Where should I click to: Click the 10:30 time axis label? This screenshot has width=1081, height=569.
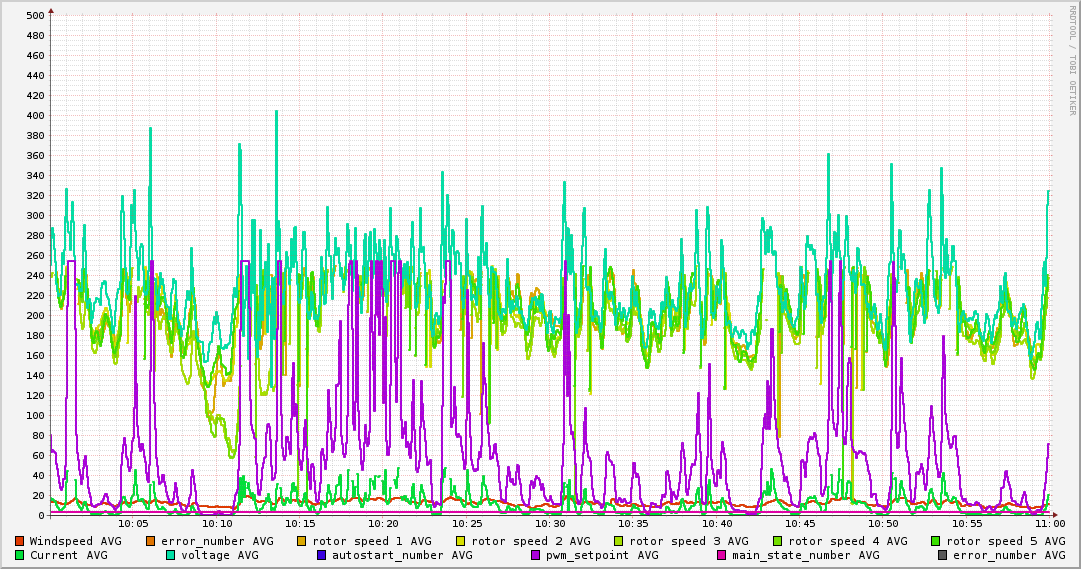tap(550, 524)
